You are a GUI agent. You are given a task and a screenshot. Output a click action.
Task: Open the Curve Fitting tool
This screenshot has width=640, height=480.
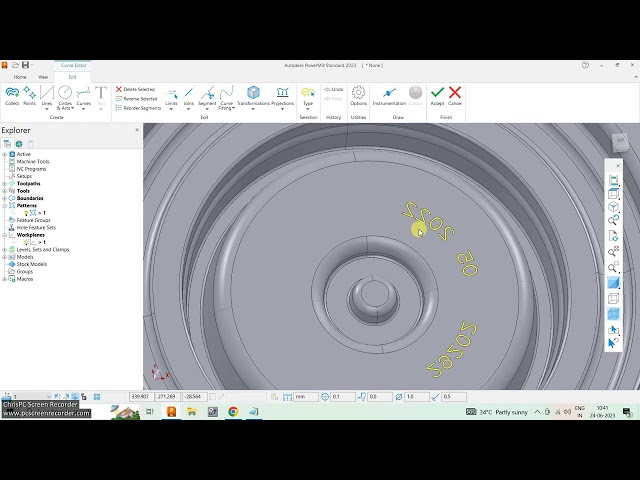click(227, 97)
